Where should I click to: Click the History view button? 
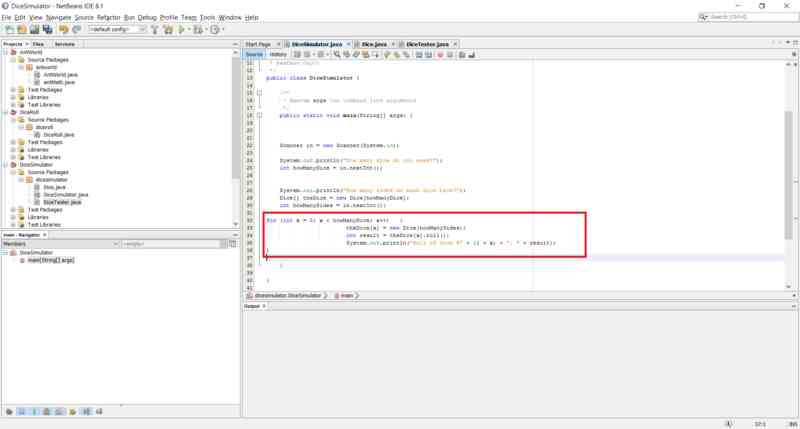coord(278,55)
